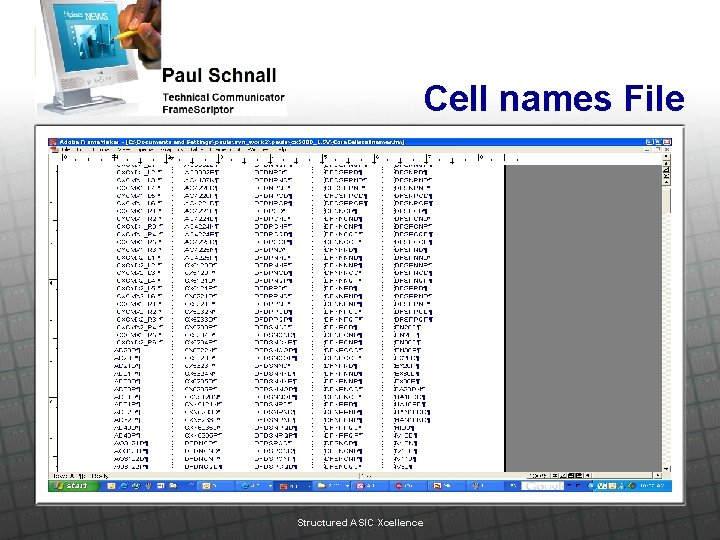Open the Internet Explorer group taskbar button
The width and height of the screenshot is (720, 540).
pyautogui.click(x=255, y=486)
